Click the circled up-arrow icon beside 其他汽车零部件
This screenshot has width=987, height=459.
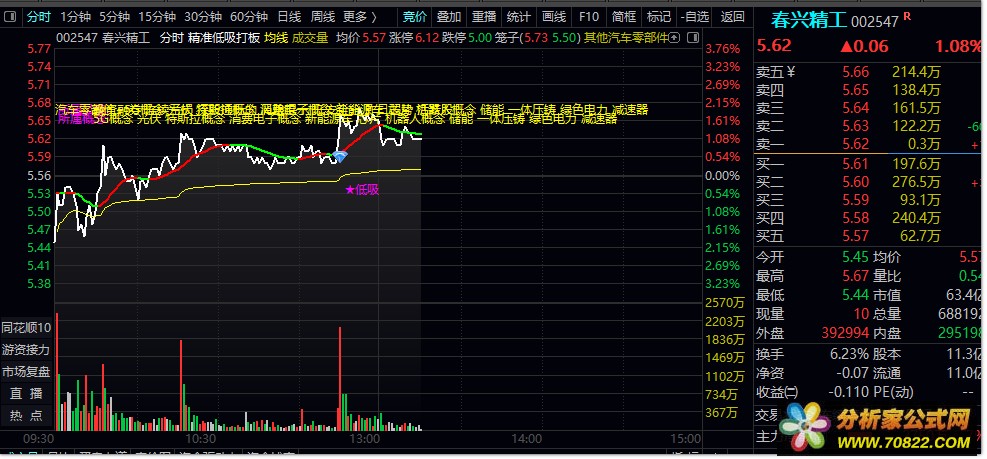[x=674, y=38]
